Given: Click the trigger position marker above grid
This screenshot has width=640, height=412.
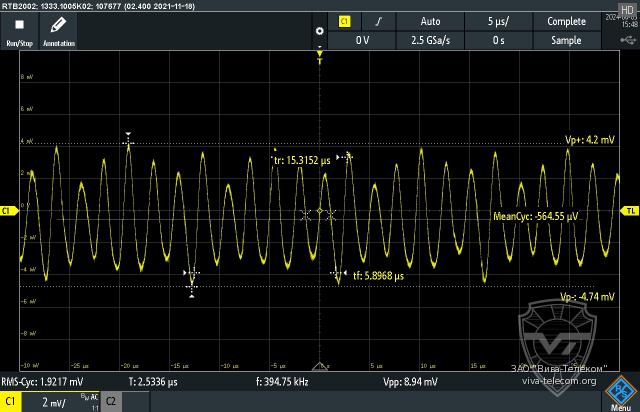Looking at the screenshot, I should (x=320, y=59).
